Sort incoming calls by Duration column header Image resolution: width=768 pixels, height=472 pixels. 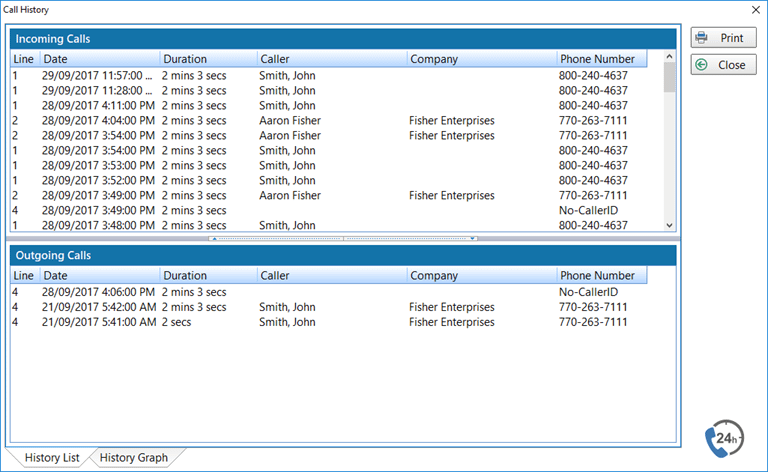[x=208, y=59]
